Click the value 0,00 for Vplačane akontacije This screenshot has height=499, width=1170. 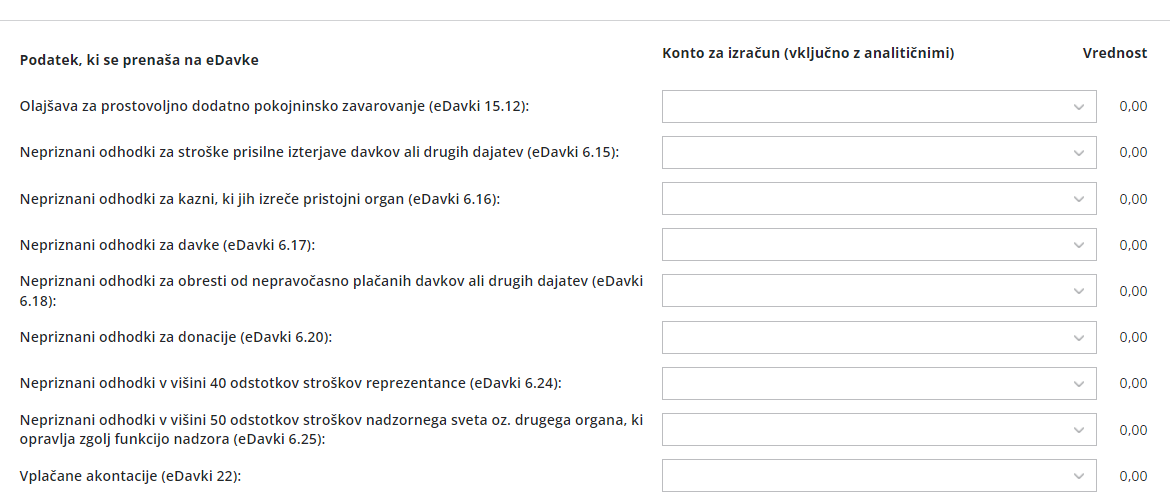pyautogui.click(x=1133, y=476)
